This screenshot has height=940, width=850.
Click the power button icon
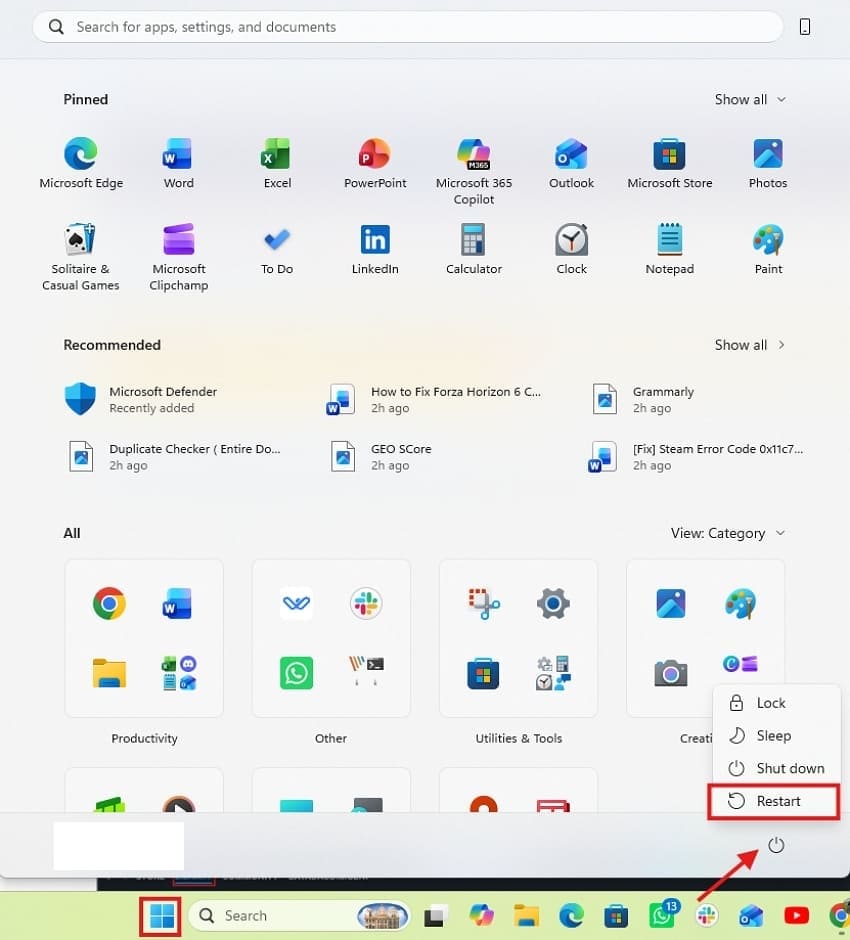click(x=776, y=845)
